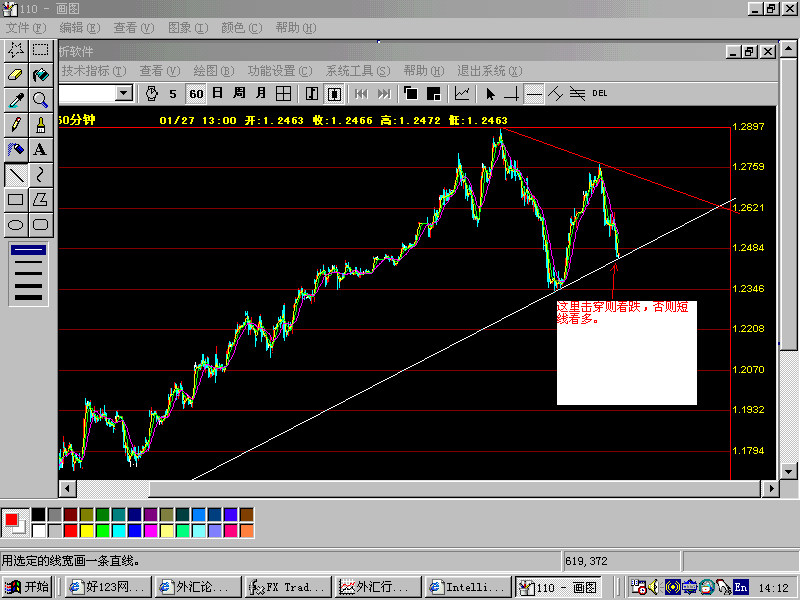The image size is (800, 600).
Task: Click the horizontal scrollbar right arrow
Action: (x=771, y=489)
